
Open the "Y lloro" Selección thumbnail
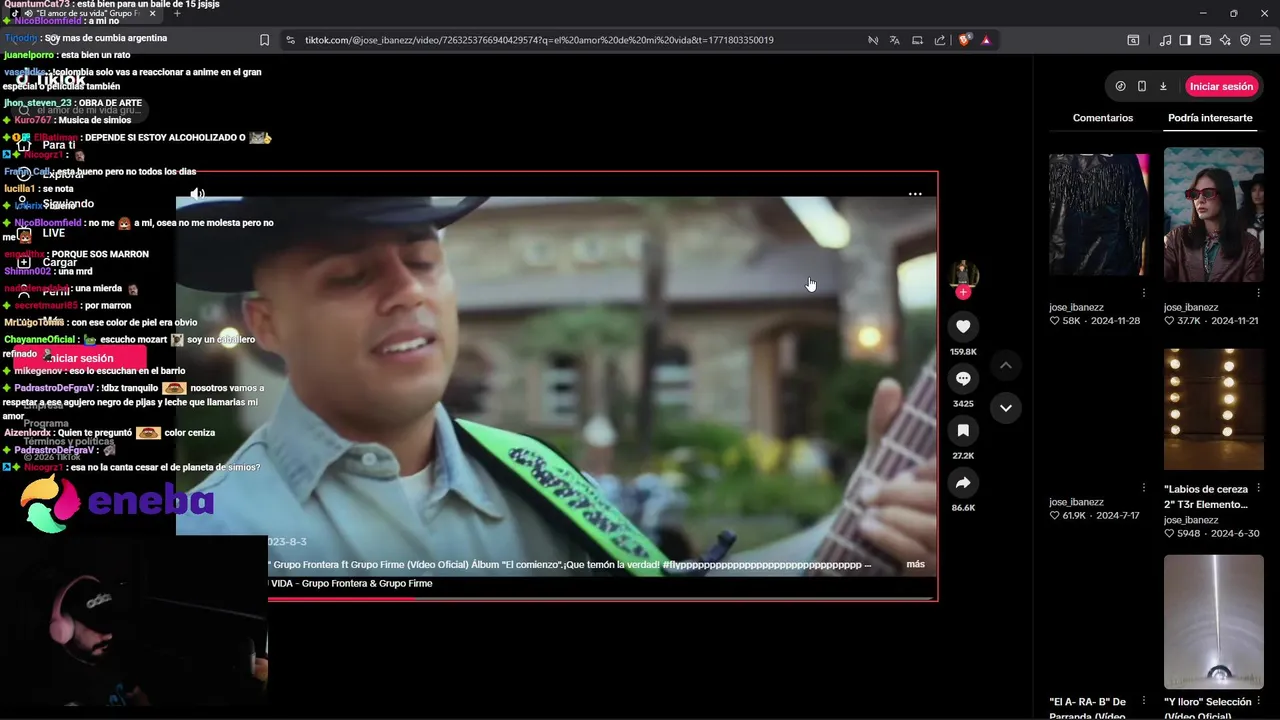click(x=1214, y=622)
